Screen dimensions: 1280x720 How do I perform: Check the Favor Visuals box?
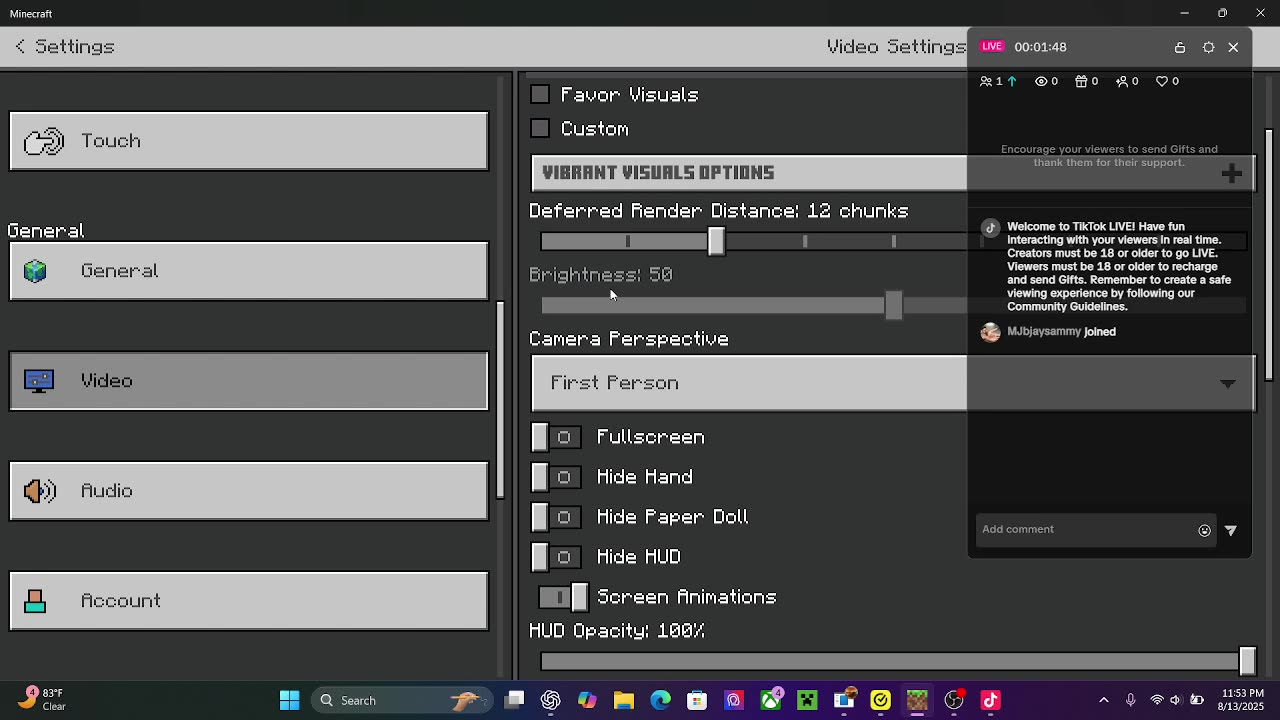click(x=540, y=95)
